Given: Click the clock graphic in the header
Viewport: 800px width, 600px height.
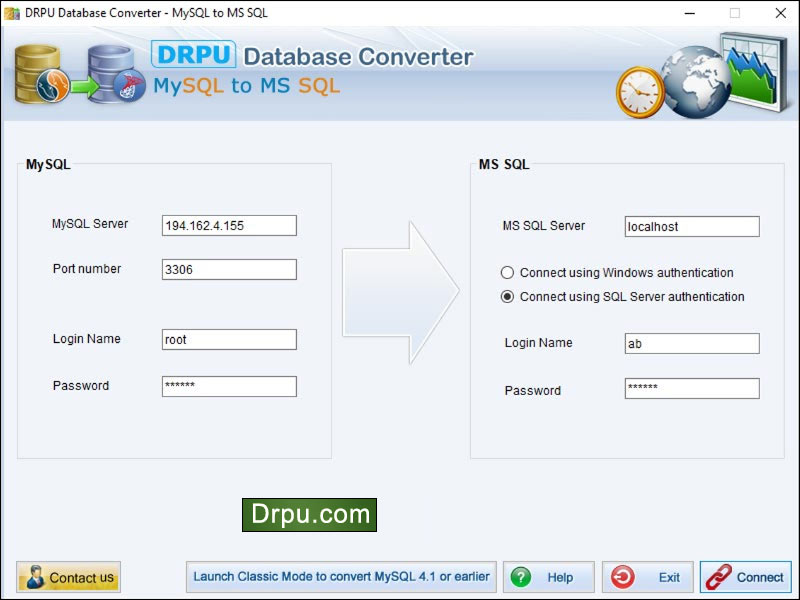Looking at the screenshot, I should (x=638, y=88).
